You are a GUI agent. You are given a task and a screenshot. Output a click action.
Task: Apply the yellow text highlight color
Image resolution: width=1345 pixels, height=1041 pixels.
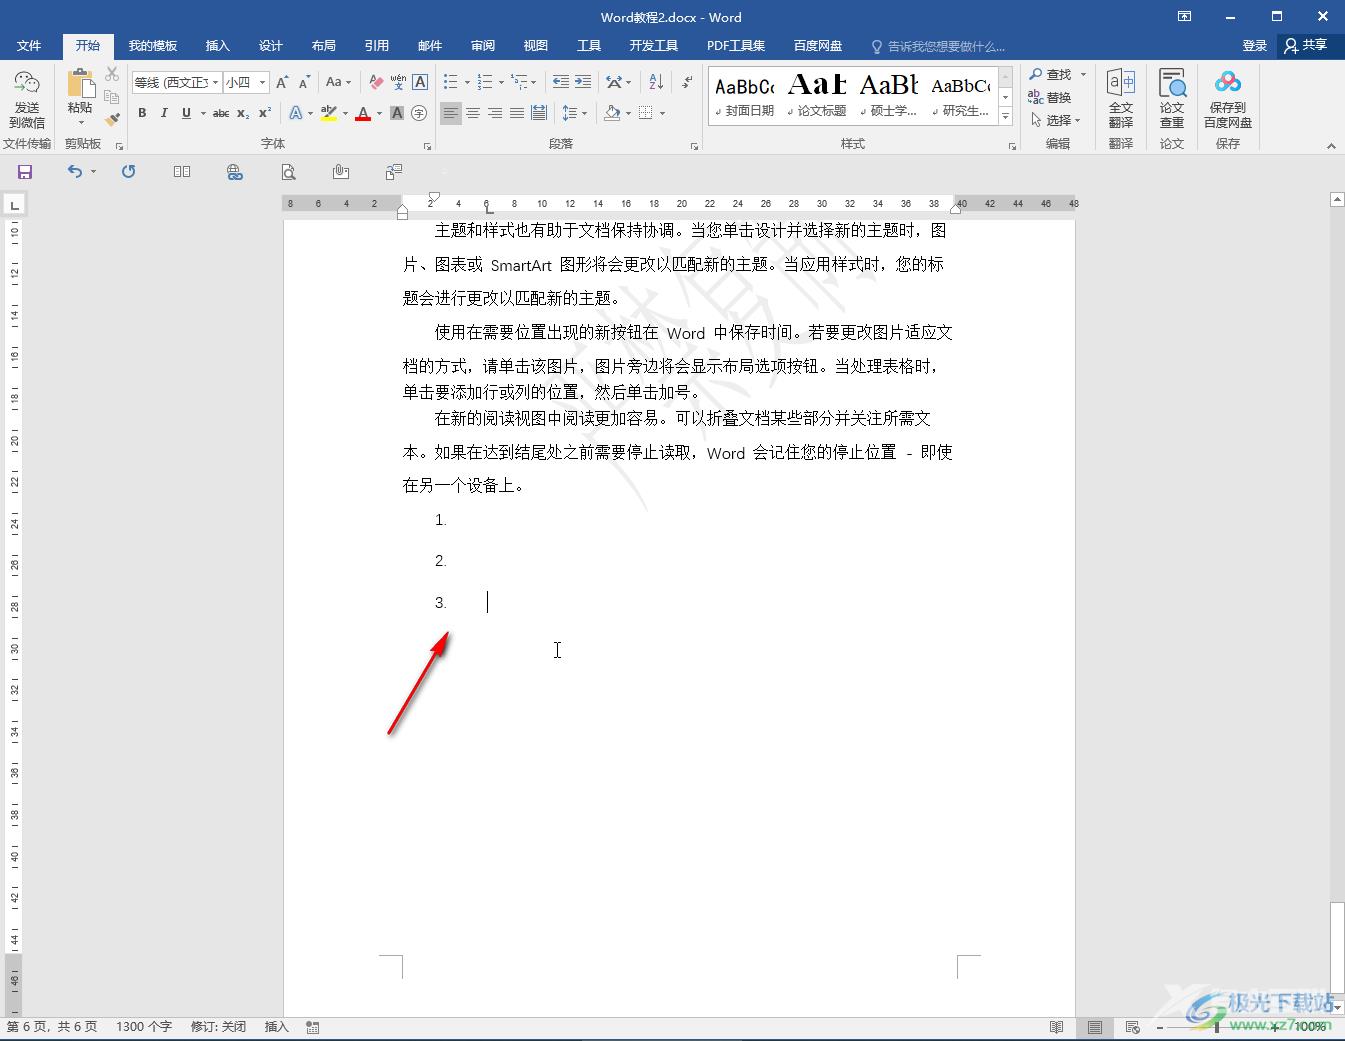[x=329, y=113]
